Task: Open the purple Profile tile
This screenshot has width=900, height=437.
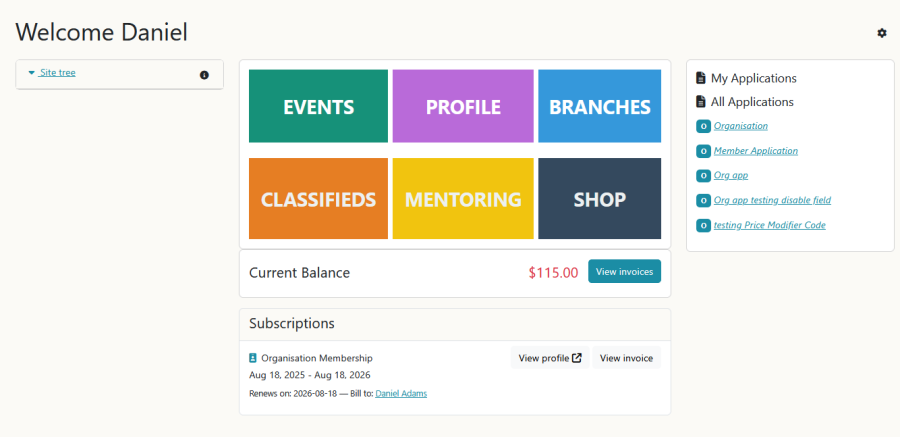Action: (463, 106)
